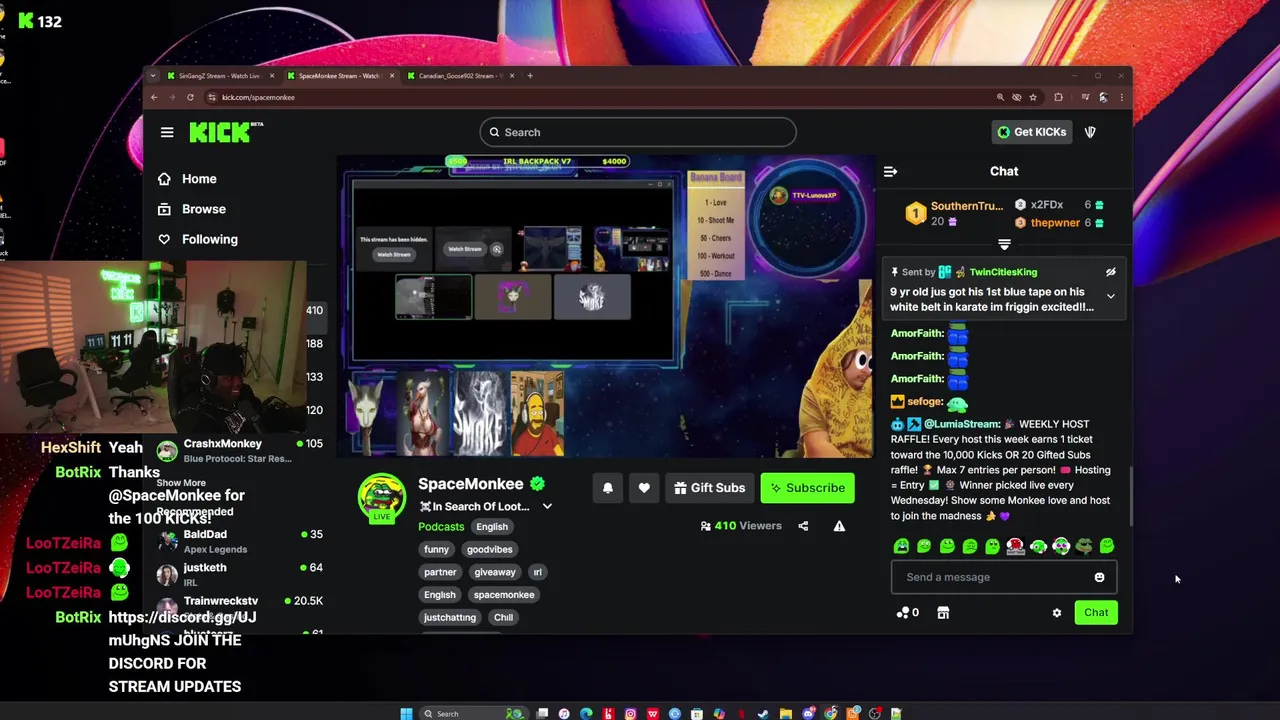Click the video stream player
Image resolution: width=1280 pixels, height=720 pixels.
pyautogui.click(x=606, y=306)
